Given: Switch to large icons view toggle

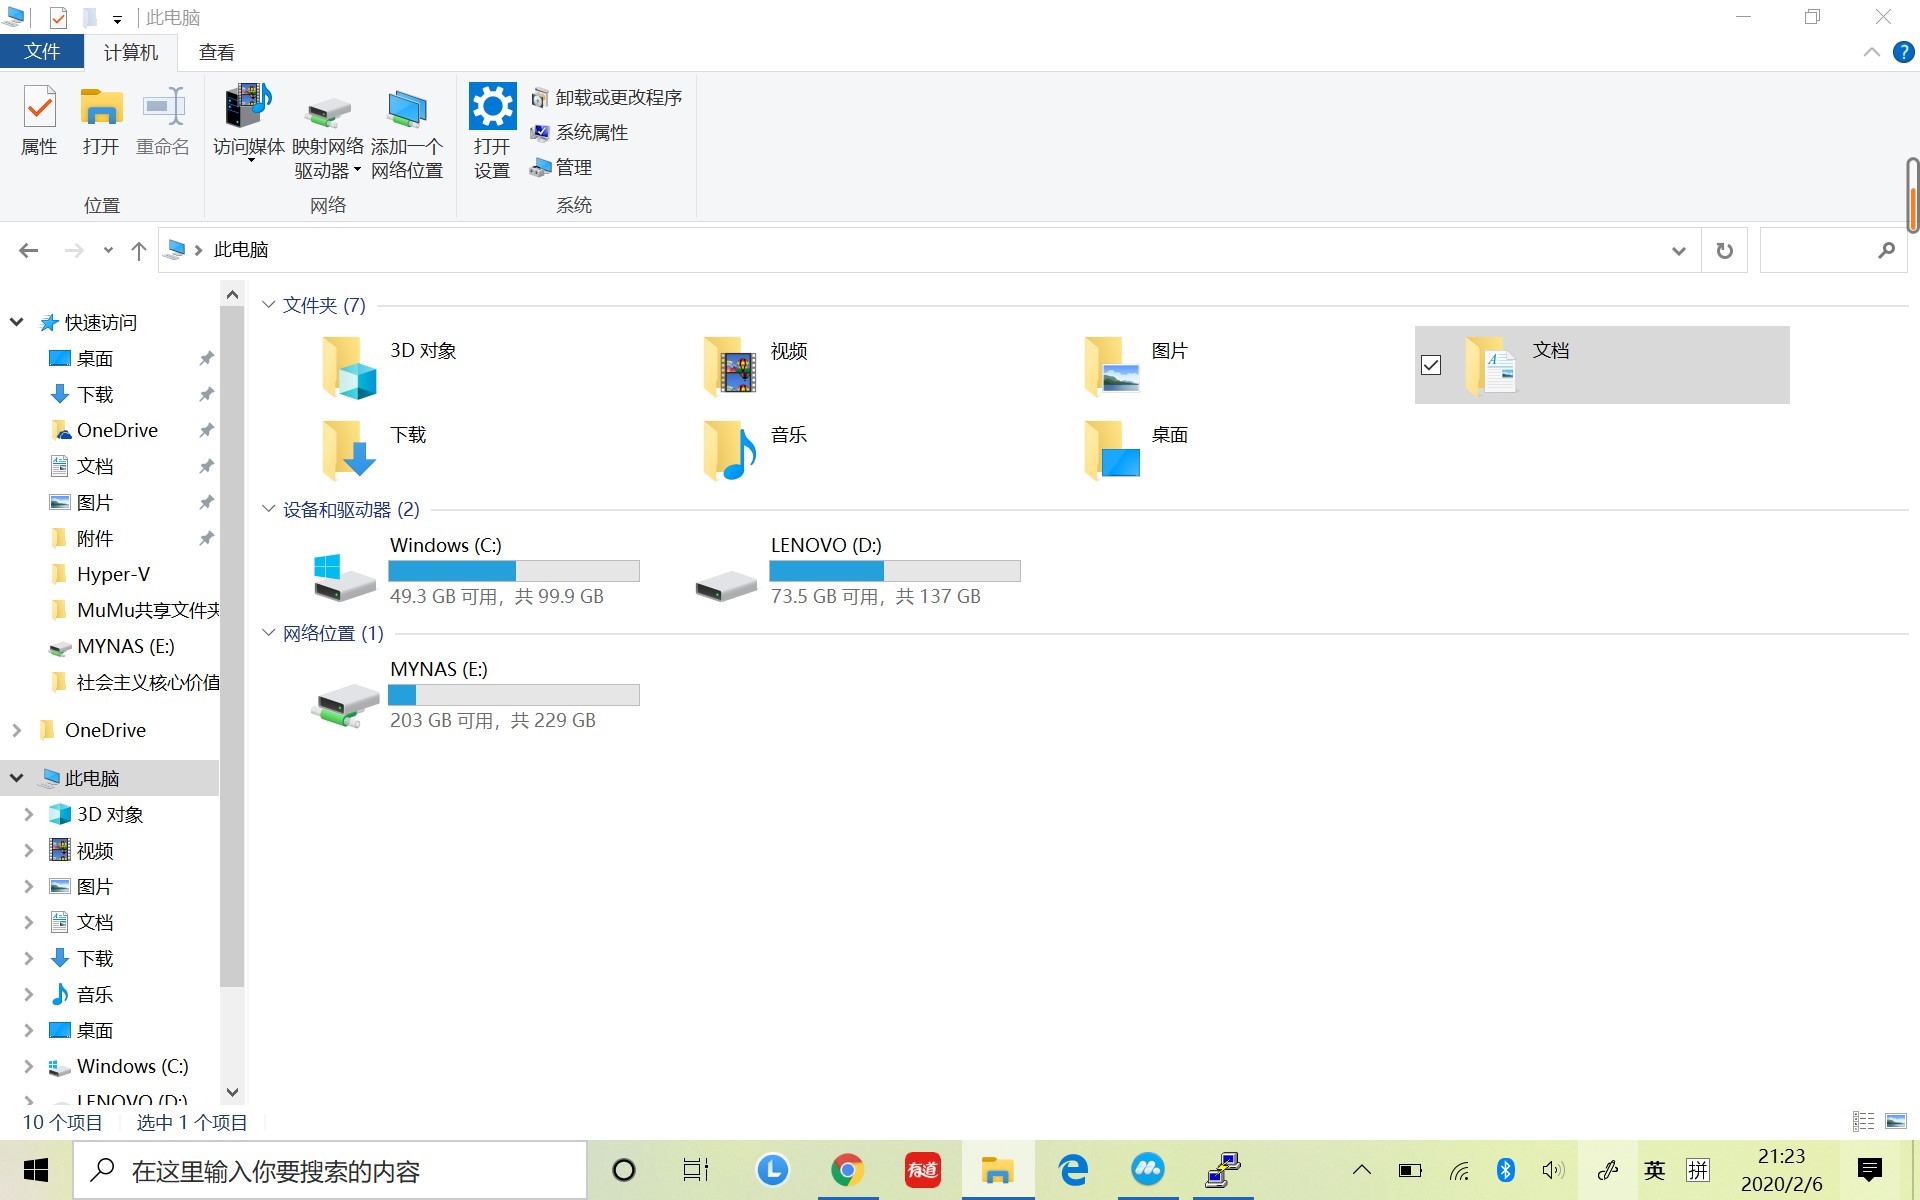Looking at the screenshot, I should click(x=1896, y=1121).
